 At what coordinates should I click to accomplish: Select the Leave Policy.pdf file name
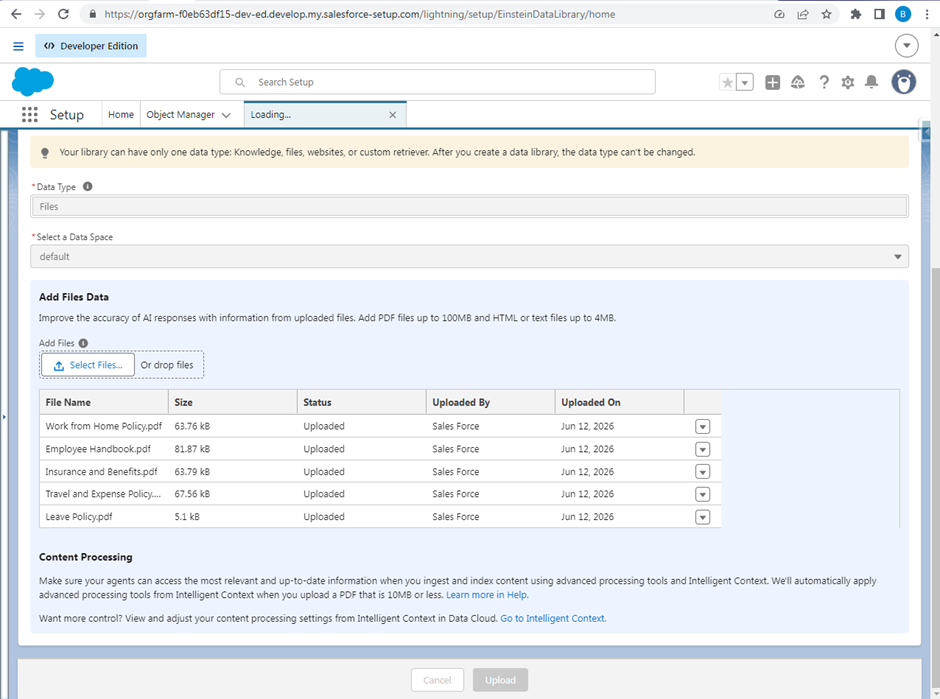(79, 517)
